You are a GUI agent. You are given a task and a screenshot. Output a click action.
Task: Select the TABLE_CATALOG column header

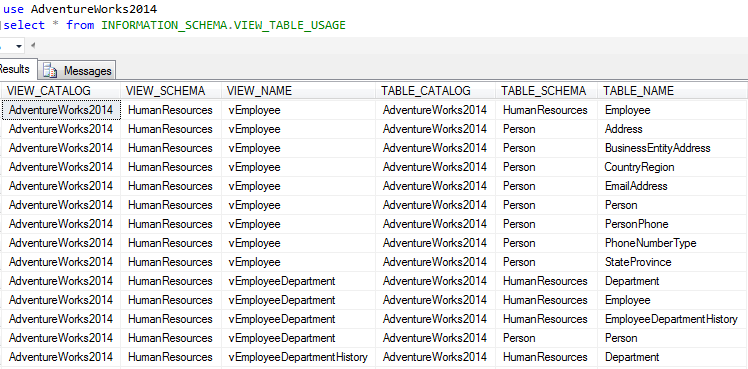click(x=436, y=91)
